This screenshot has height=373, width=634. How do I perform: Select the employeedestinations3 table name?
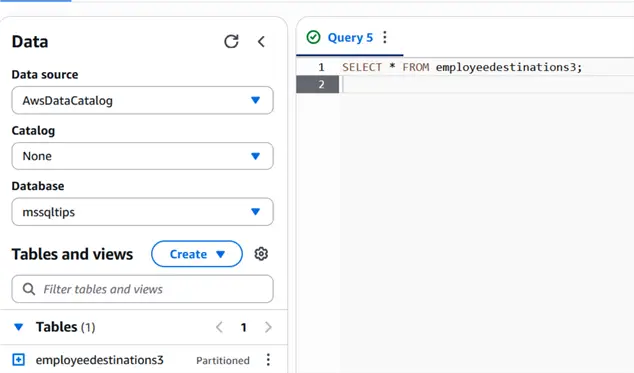99,360
